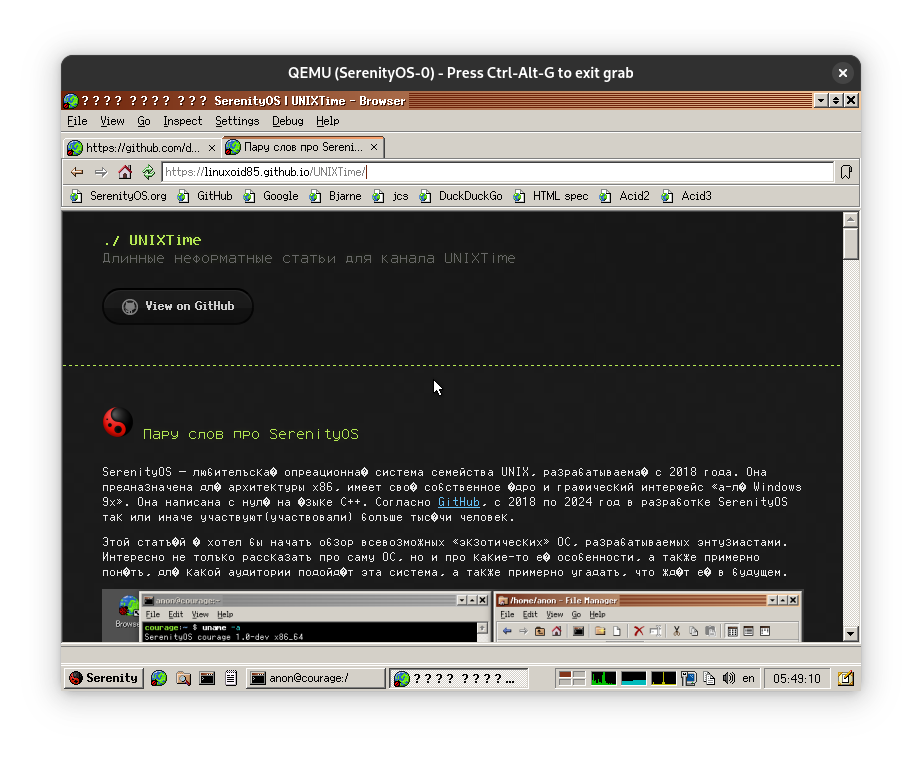Click the show desktop icon in taskbar

846,678
